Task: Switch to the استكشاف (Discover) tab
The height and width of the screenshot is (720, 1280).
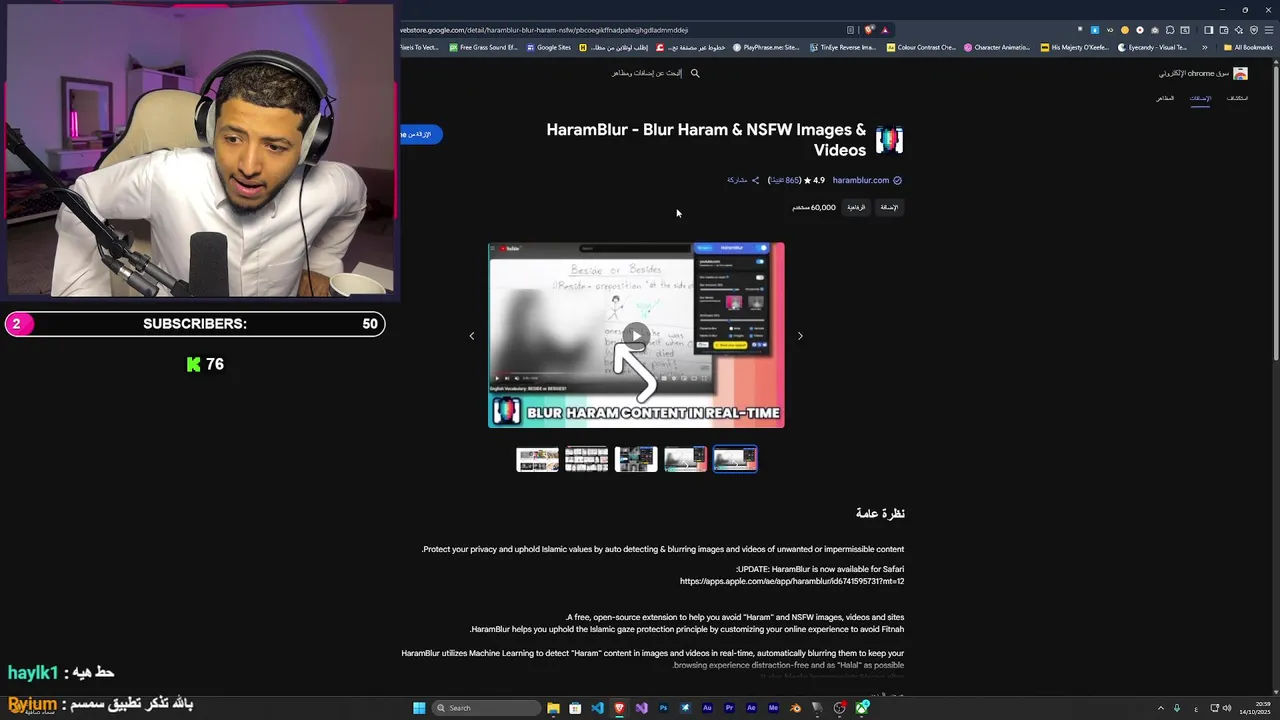Action: pyautogui.click(x=1237, y=98)
